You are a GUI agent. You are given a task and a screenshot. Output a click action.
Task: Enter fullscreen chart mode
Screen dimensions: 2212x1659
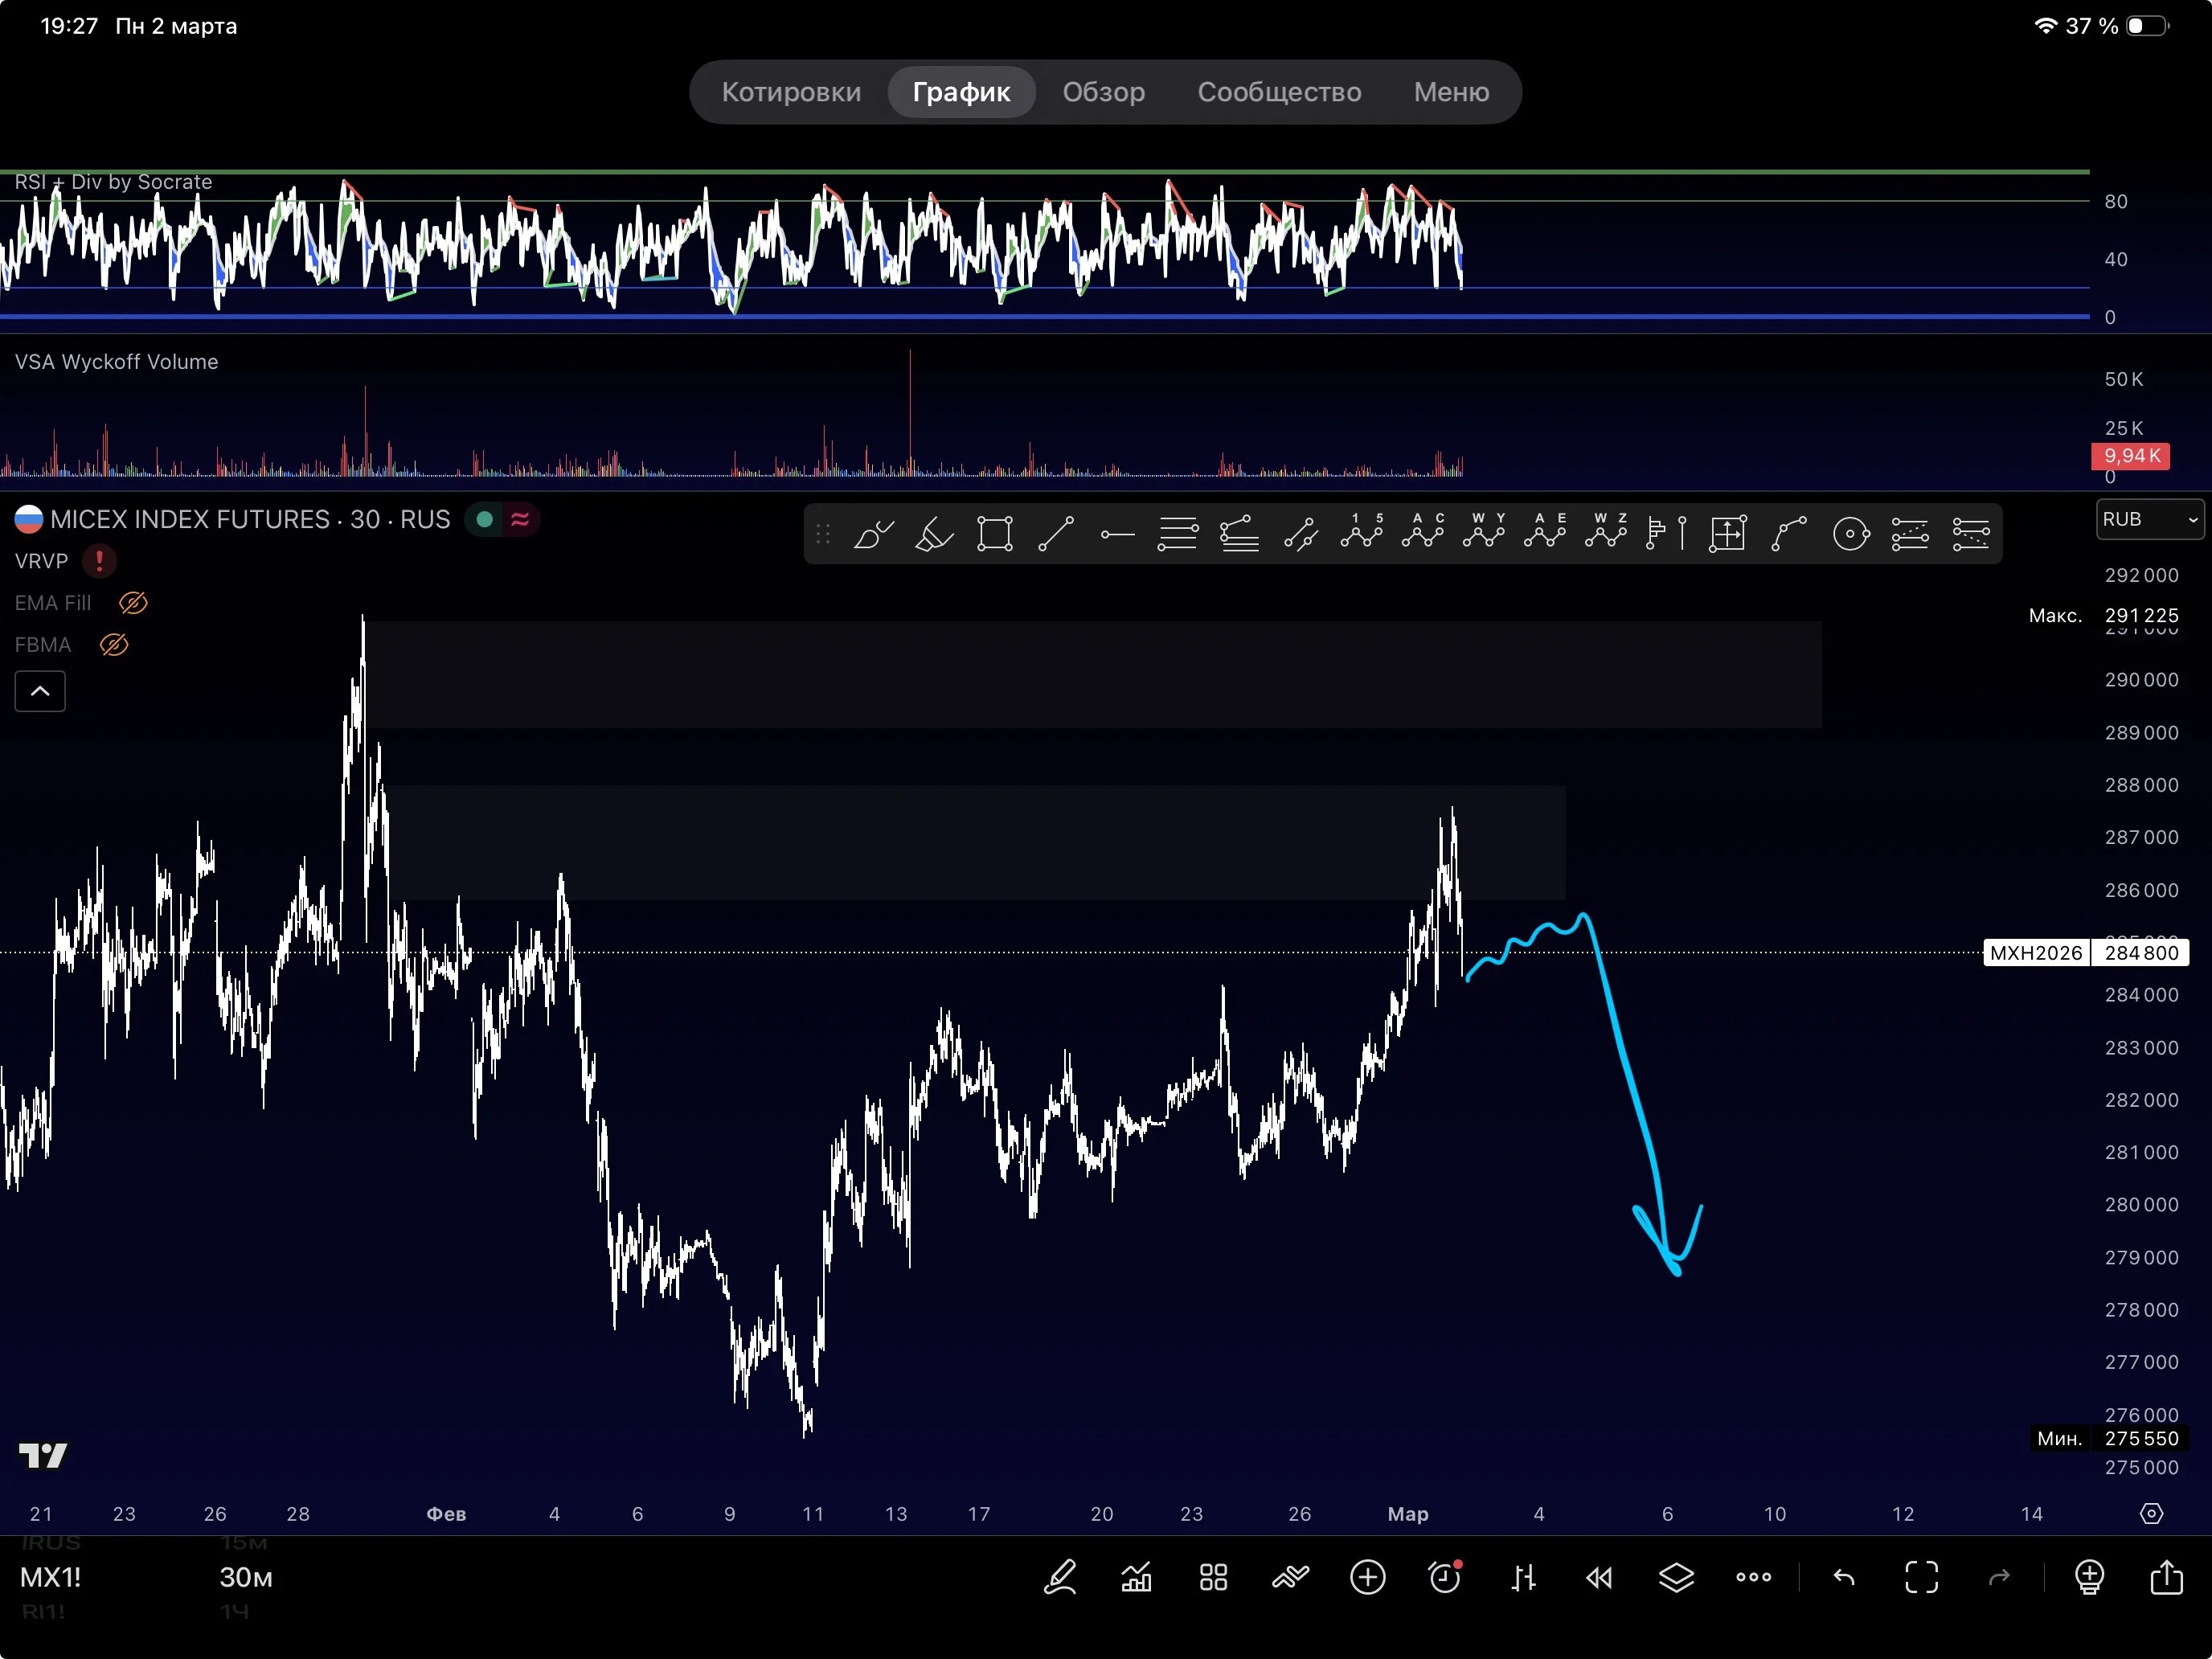(x=1921, y=1577)
